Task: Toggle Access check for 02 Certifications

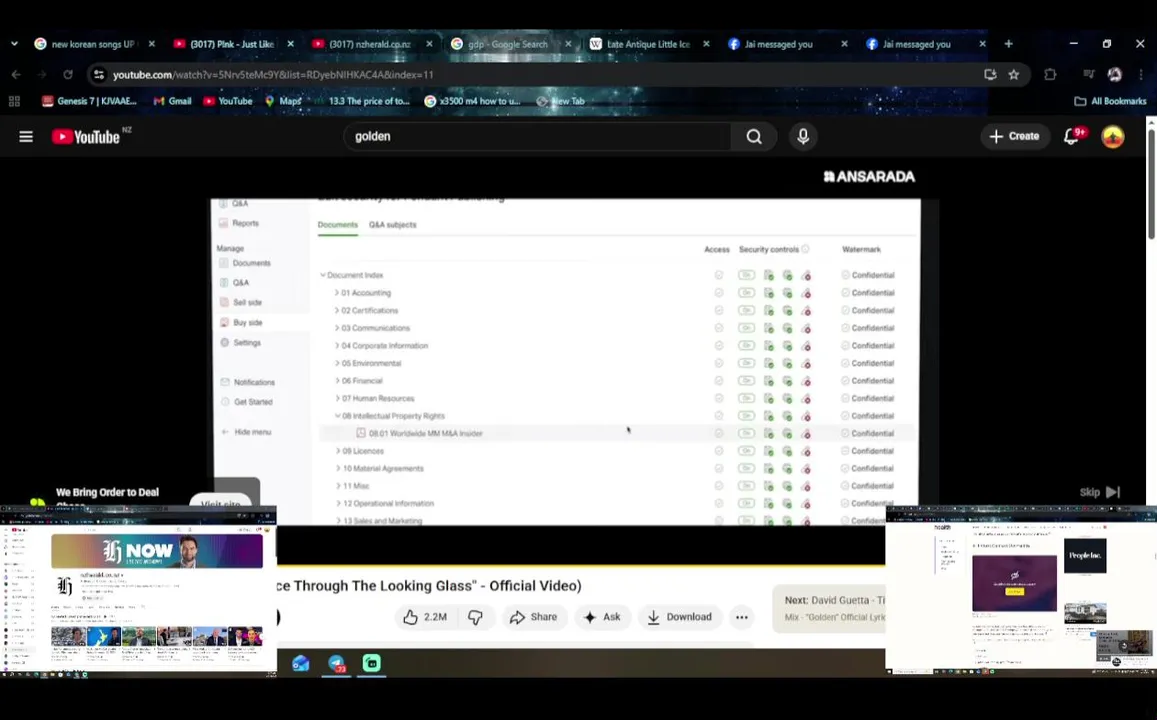Action: [719, 311]
